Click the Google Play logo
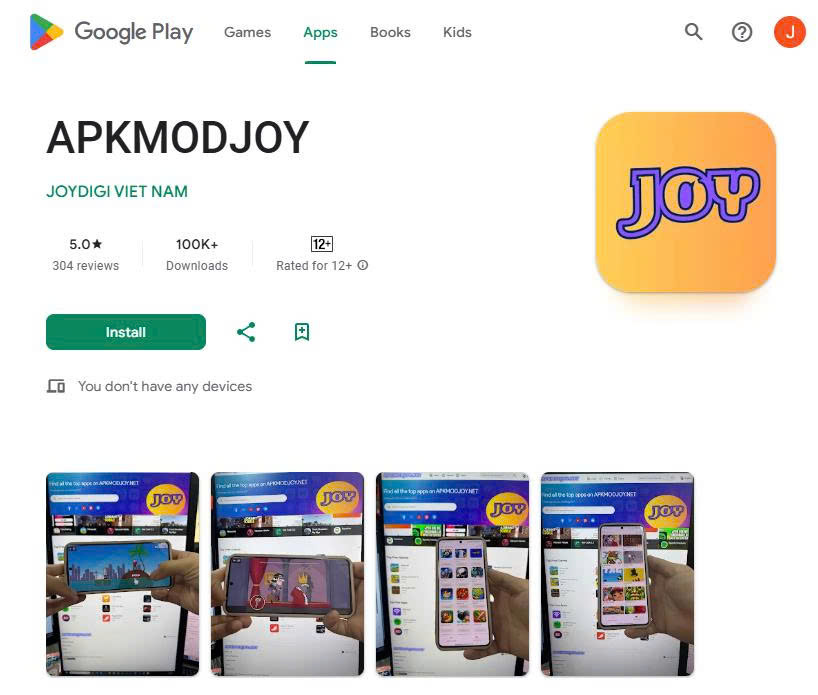818x695 pixels. 111,32
